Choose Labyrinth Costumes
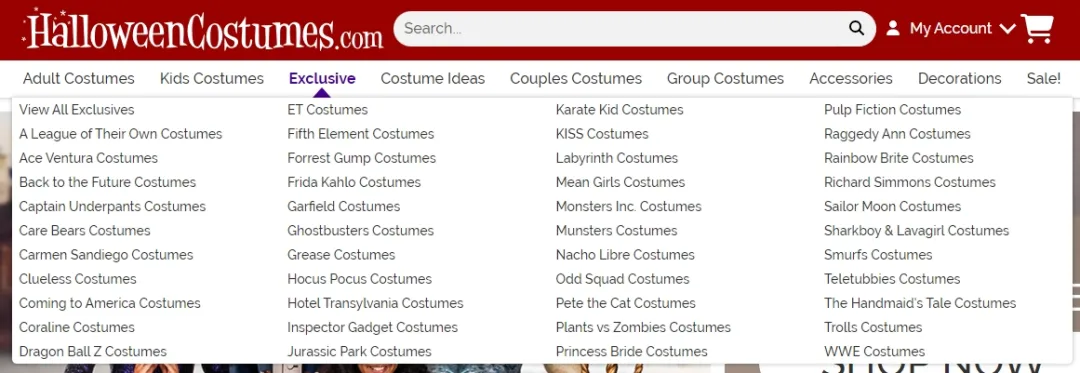This screenshot has width=1080, height=373. pyautogui.click(x=616, y=158)
